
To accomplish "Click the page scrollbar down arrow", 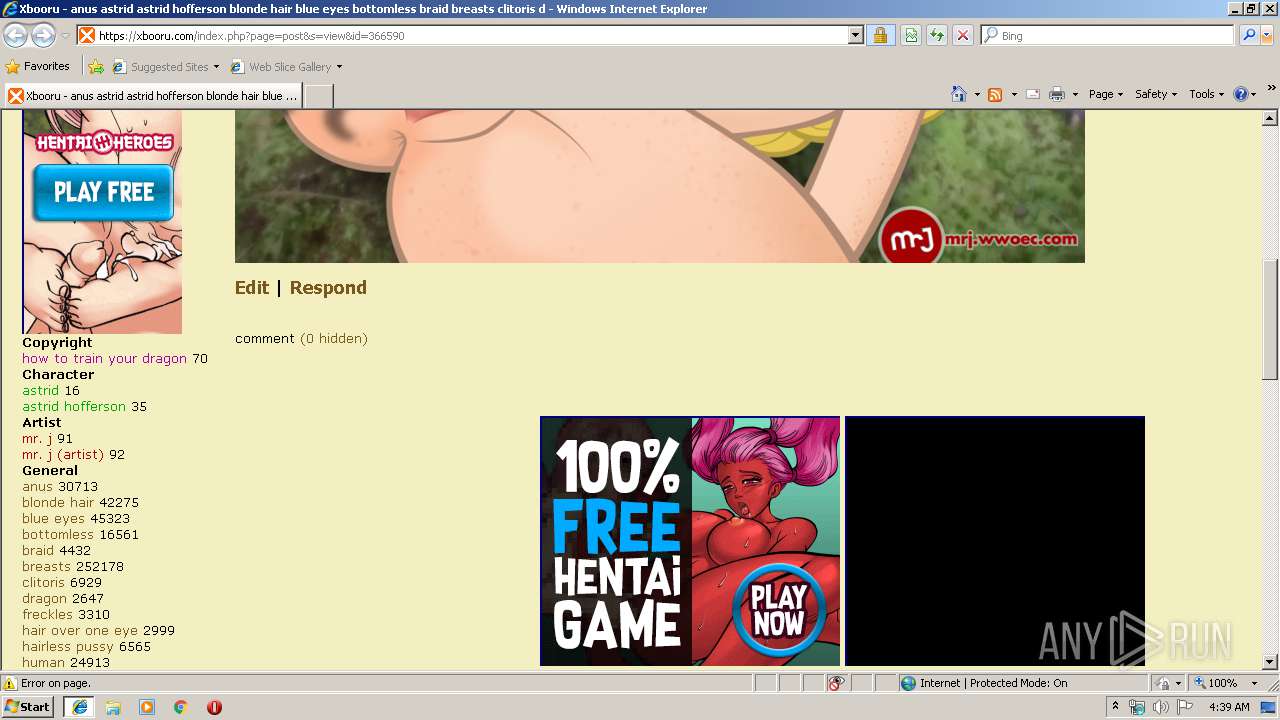I will pyautogui.click(x=1270, y=662).
